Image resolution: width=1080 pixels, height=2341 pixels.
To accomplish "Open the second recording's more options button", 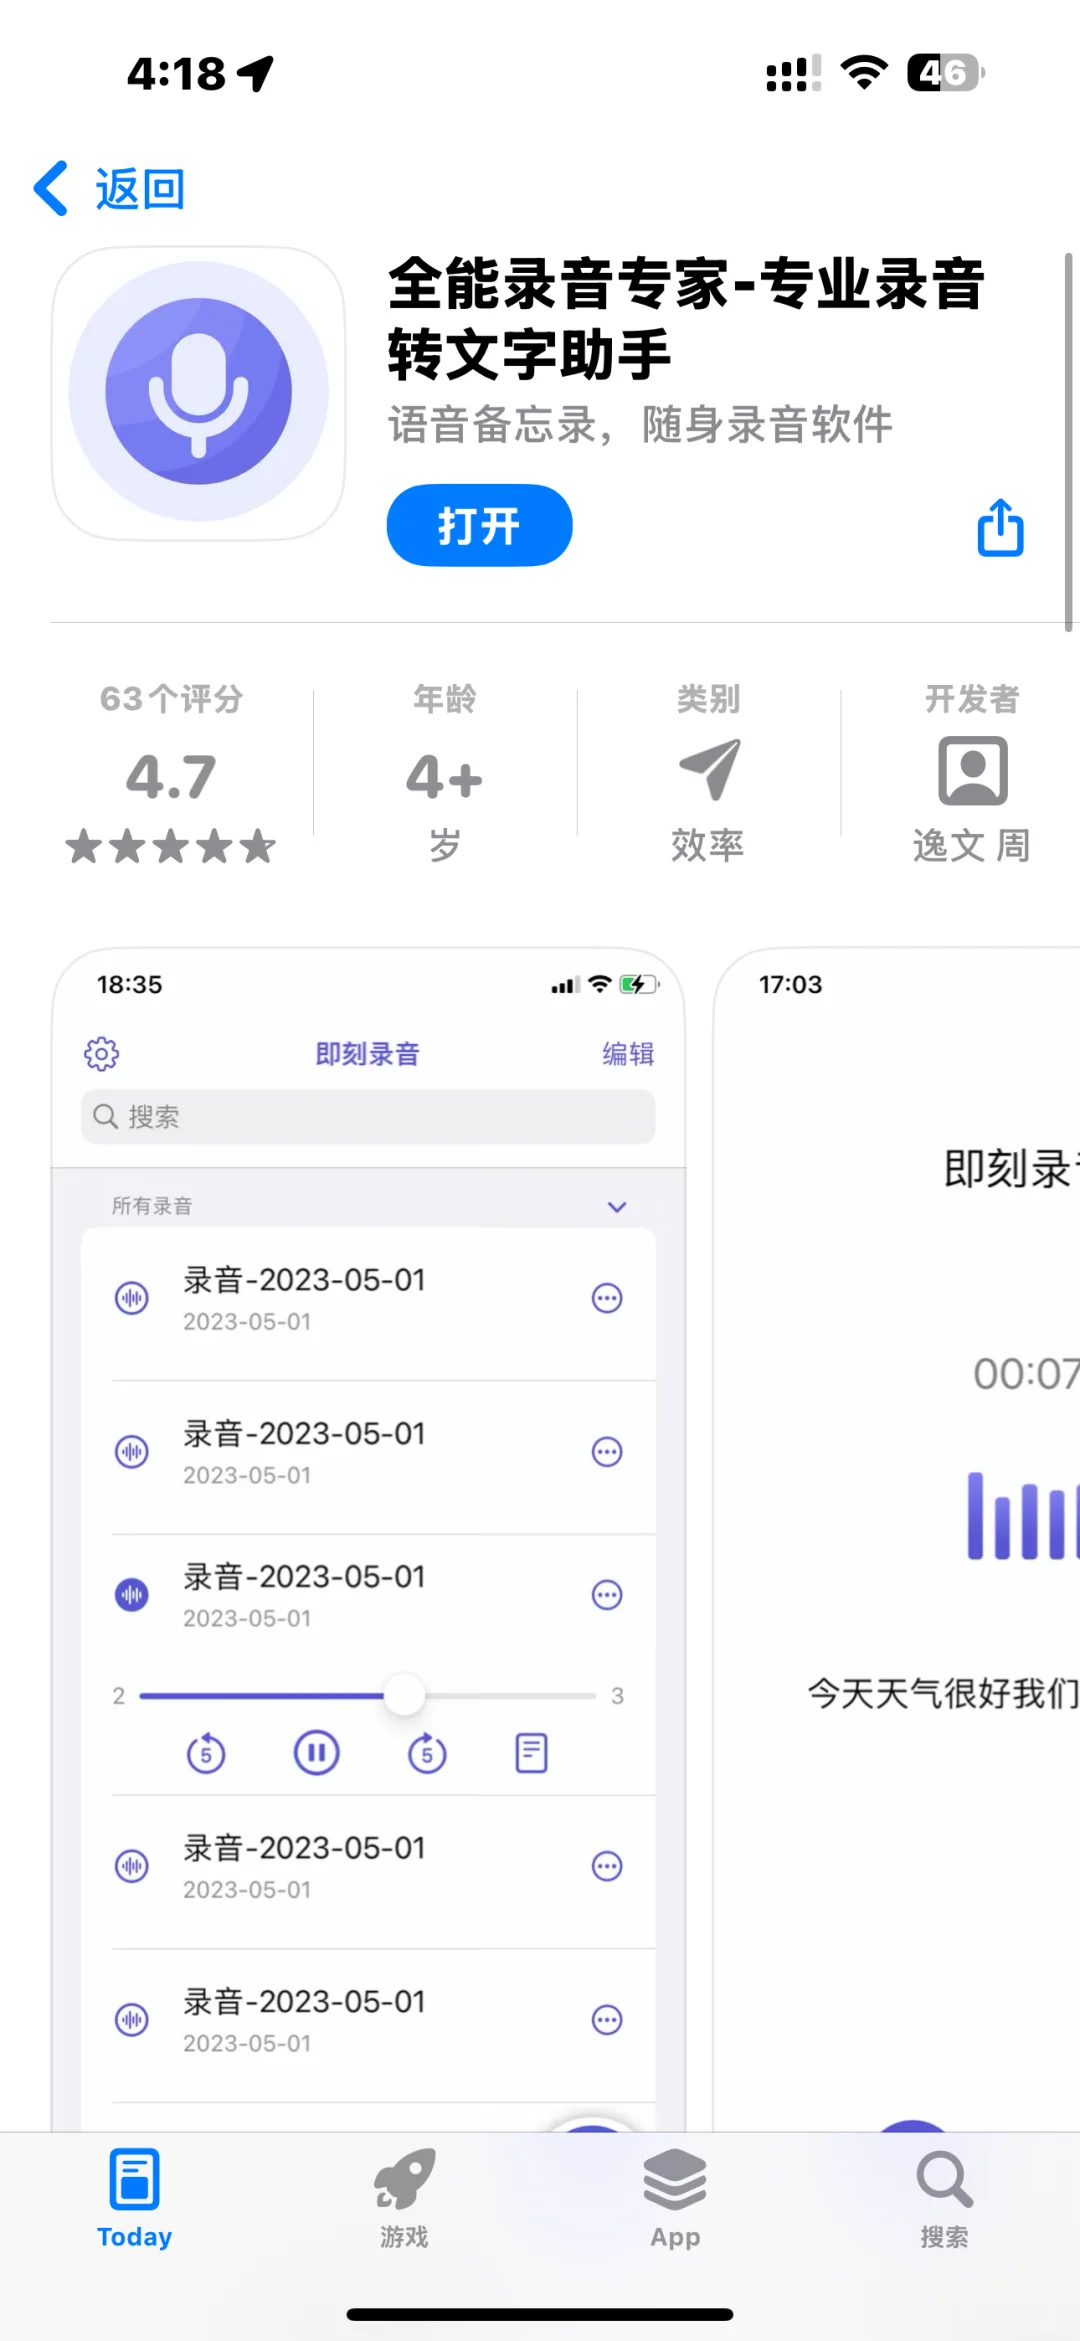I will pyautogui.click(x=607, y=1451).
